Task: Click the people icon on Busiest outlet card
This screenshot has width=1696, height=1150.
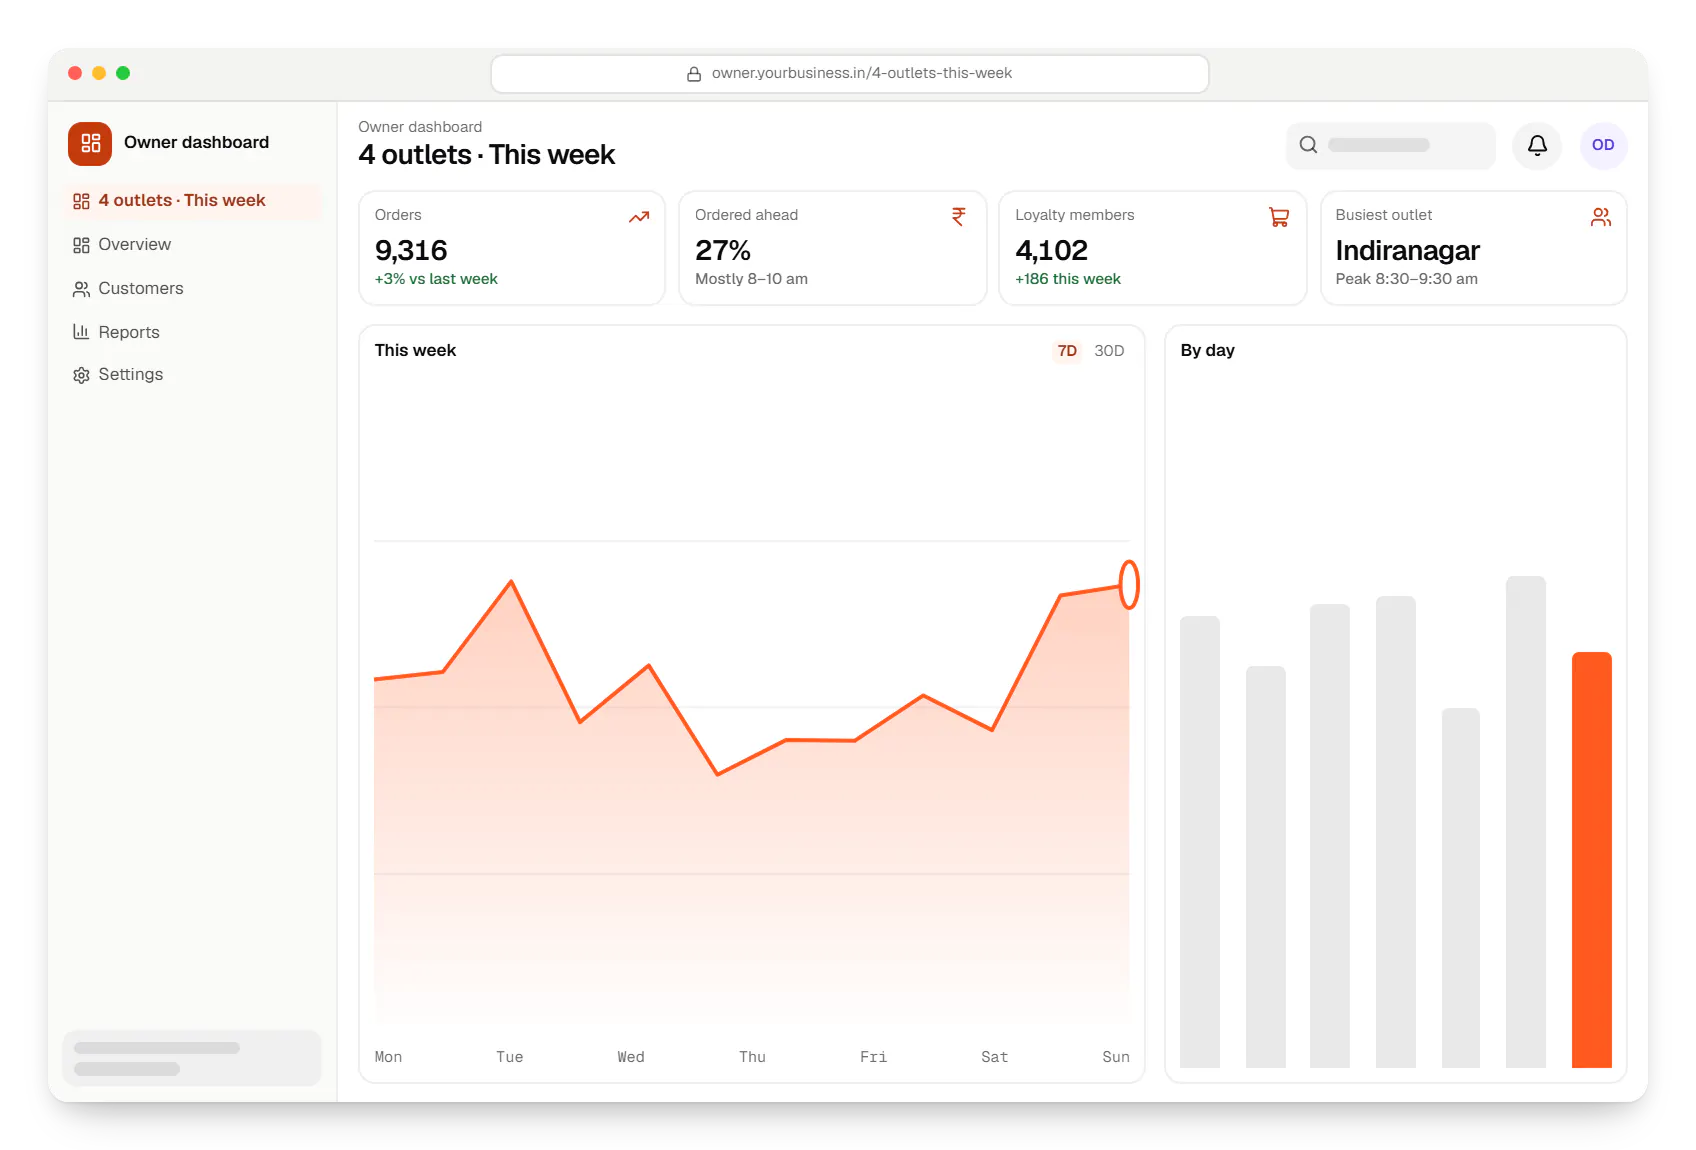Action: [x=1601, y=217]
